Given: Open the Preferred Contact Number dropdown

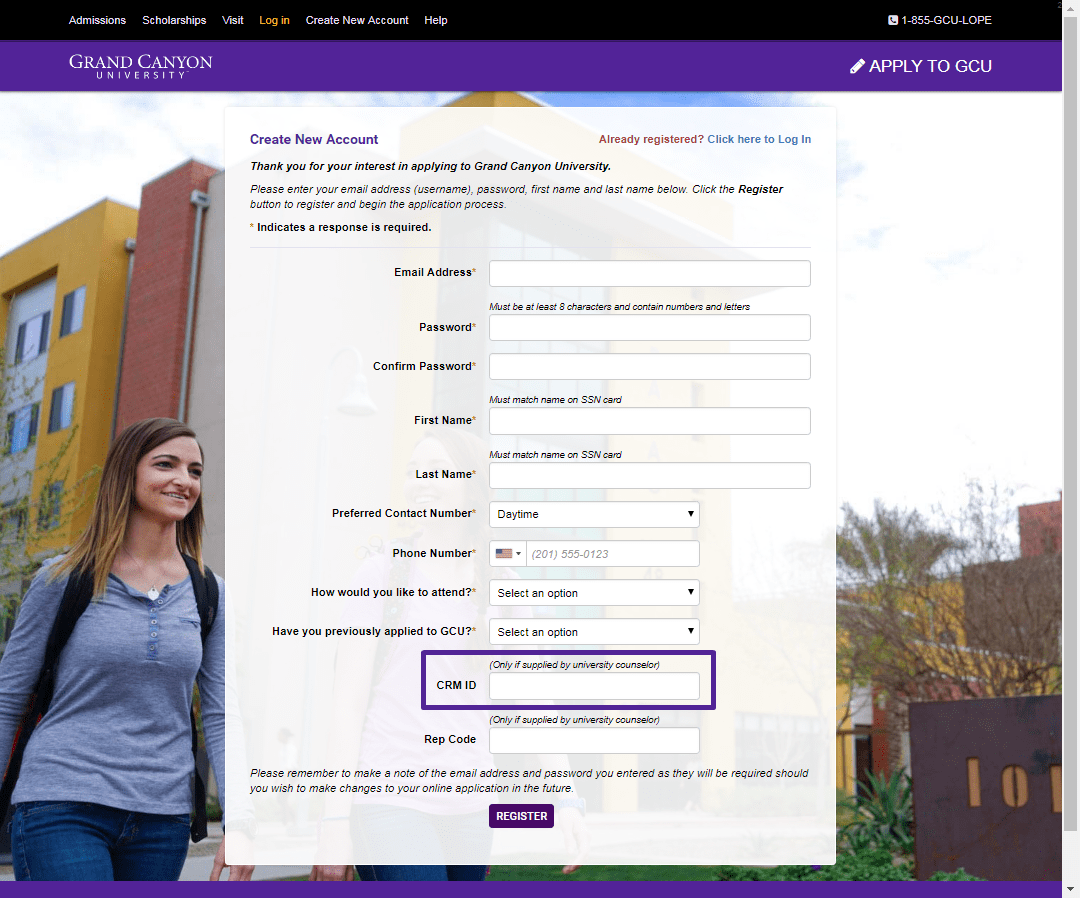Looking at the screenshot, I should (x=593, y=514).
